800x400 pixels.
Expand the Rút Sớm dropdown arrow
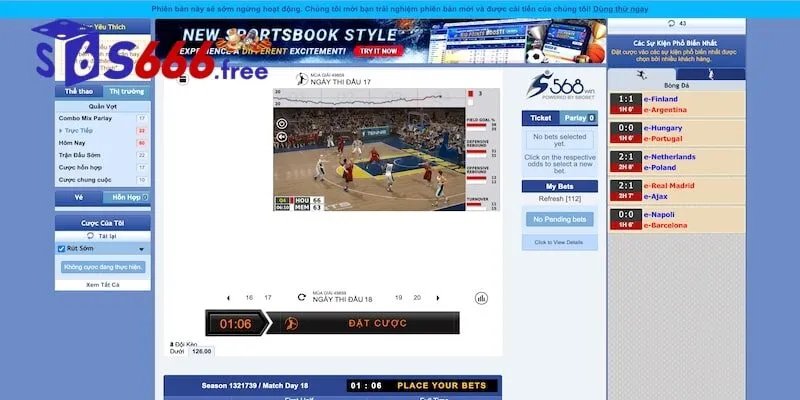tap(141, 249)
